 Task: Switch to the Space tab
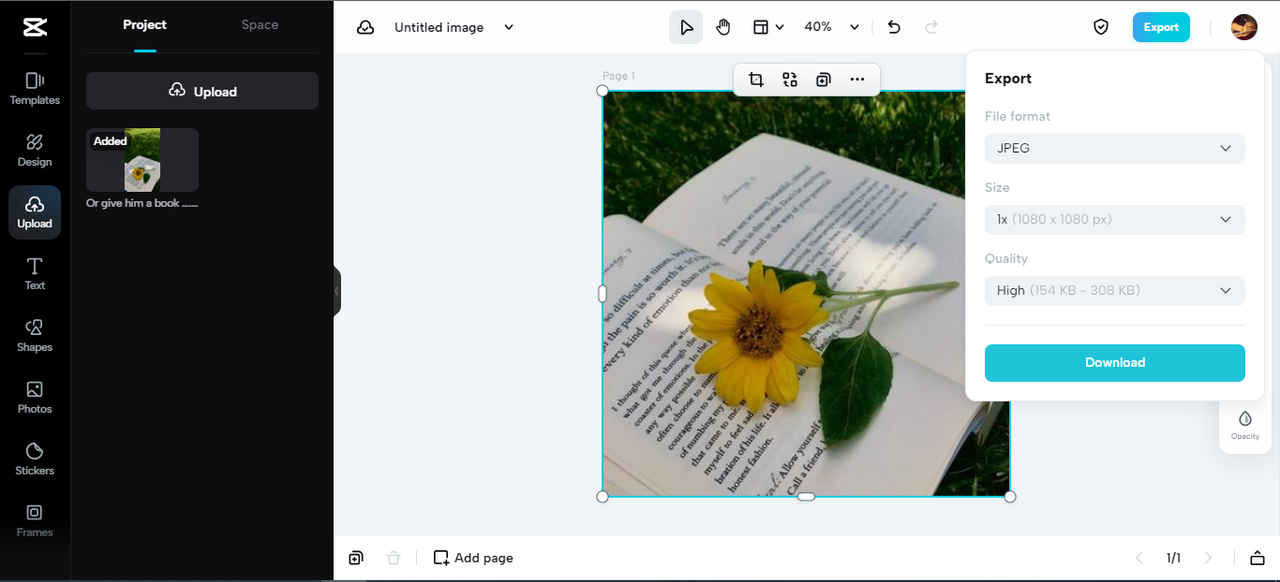coord(260,25)
